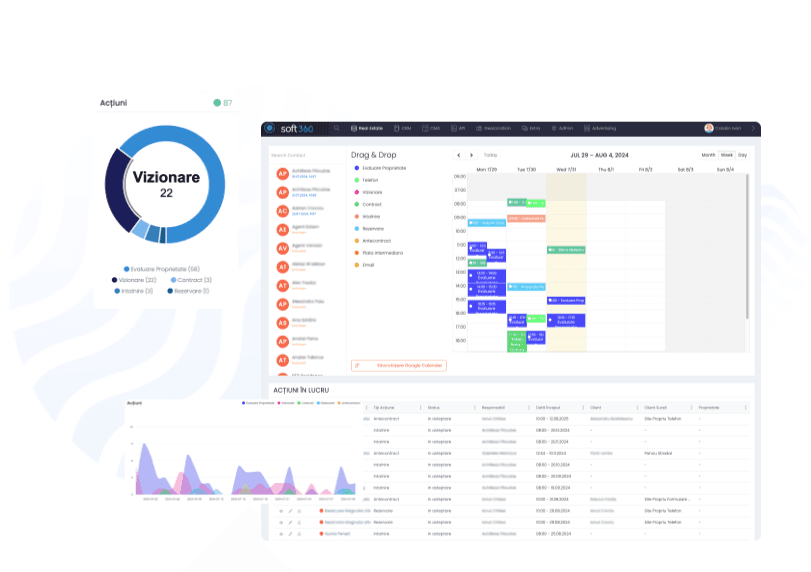Select Evaluare Proprietate blue dot
811x572 pixels.
[356, 168]
